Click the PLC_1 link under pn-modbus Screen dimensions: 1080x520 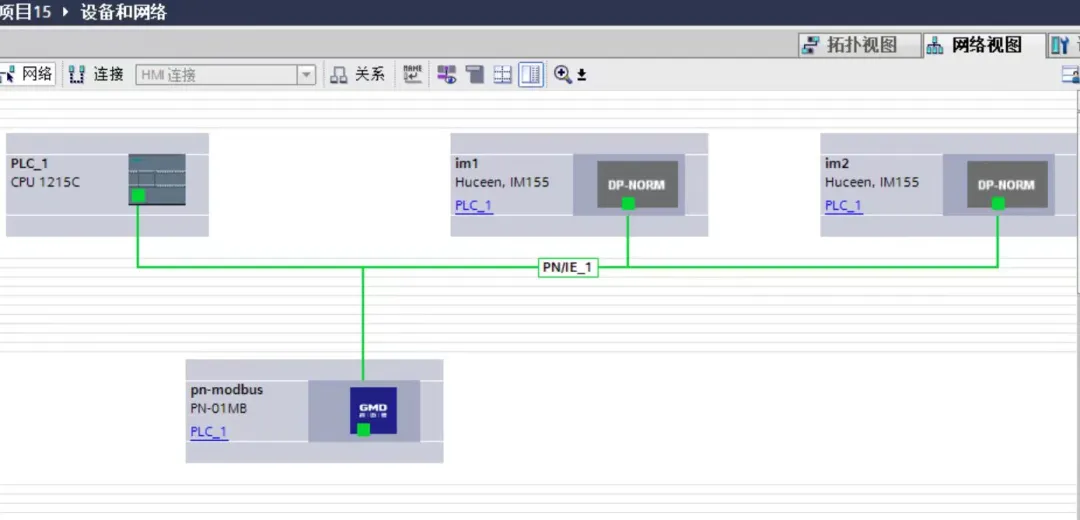209,432
